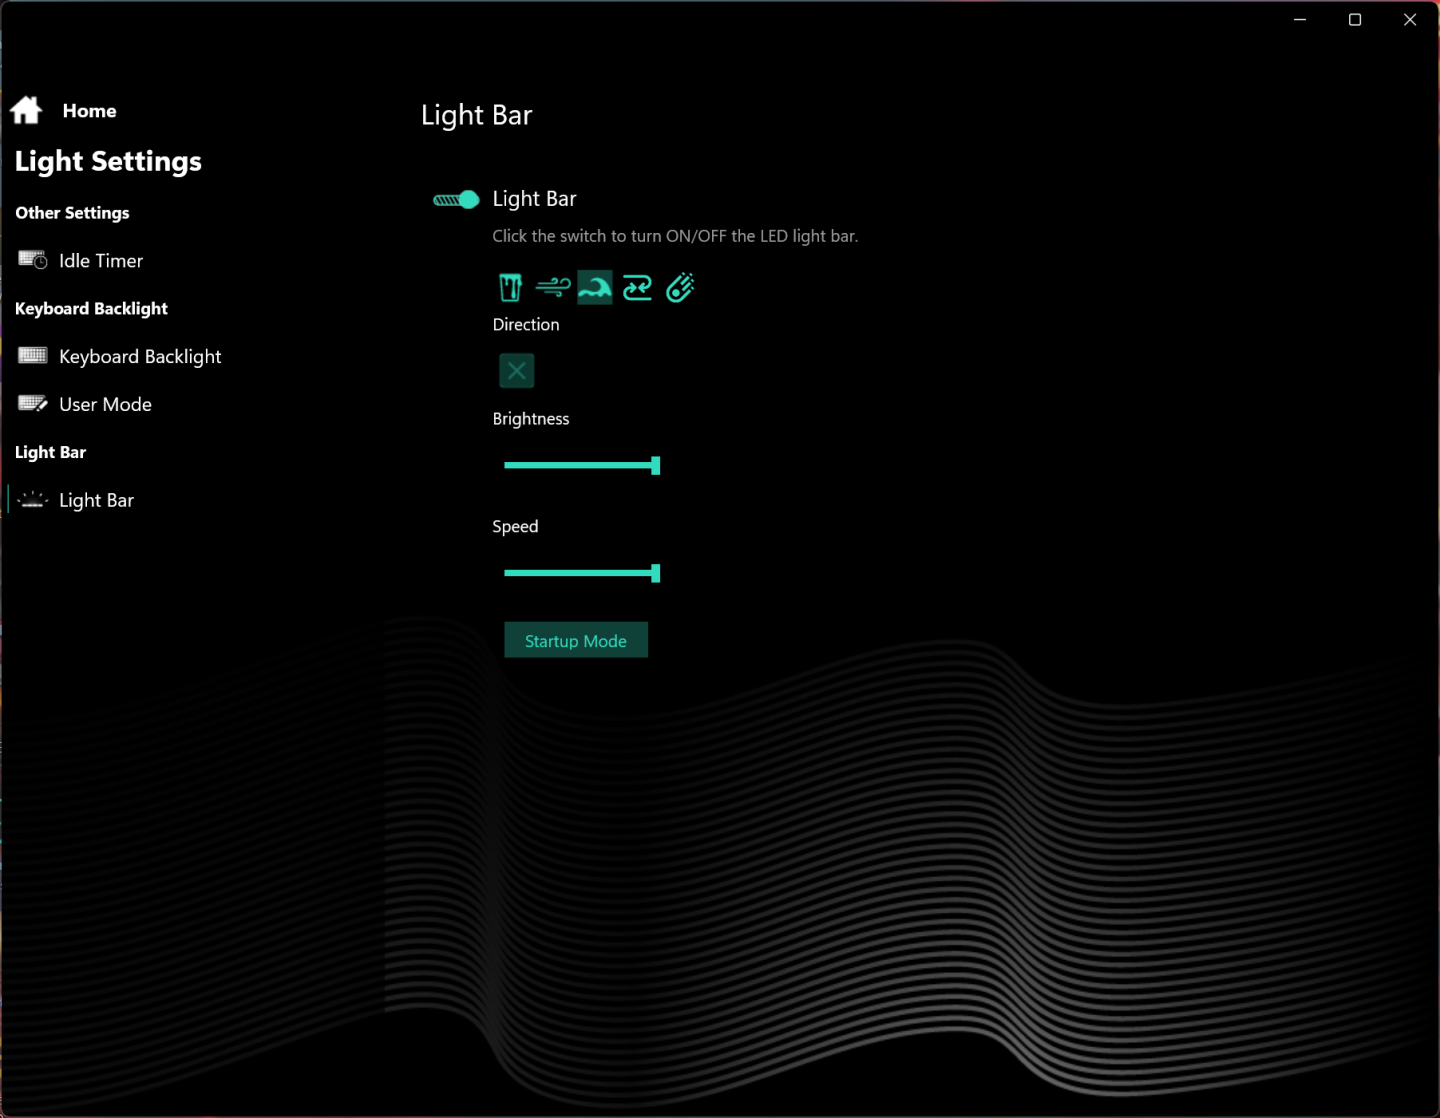This screenshot has height=1118, width=1440.
Task: Maximize the application window
Action: pyautogui.click(x=1355, y=20)
